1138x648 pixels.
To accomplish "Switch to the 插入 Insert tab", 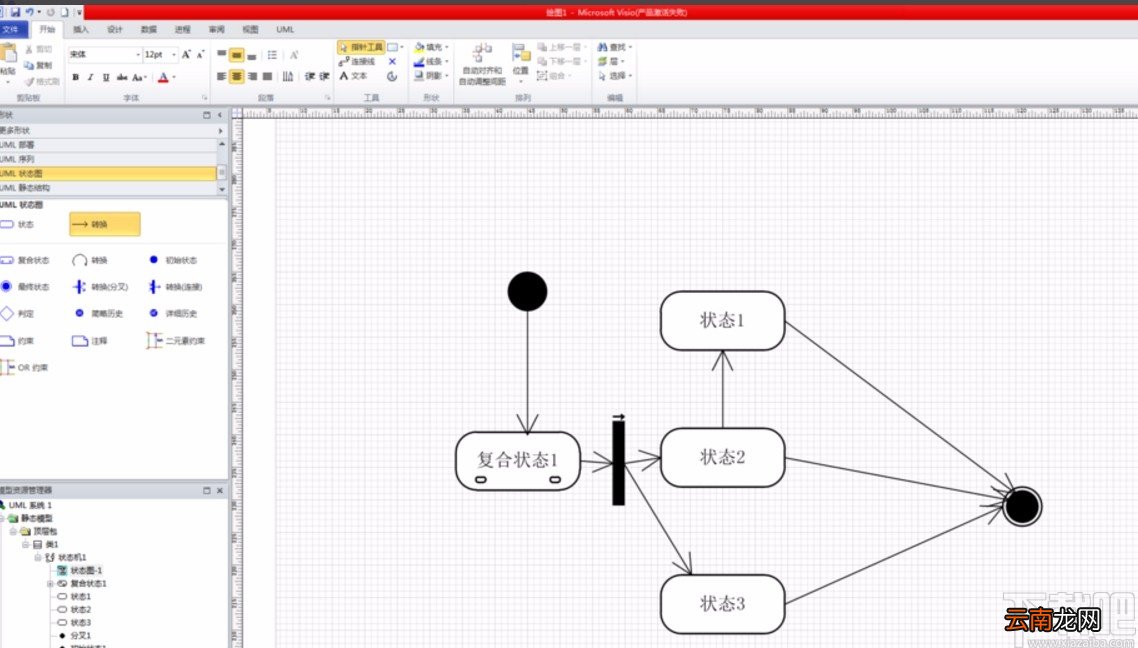I will (81, 30).
